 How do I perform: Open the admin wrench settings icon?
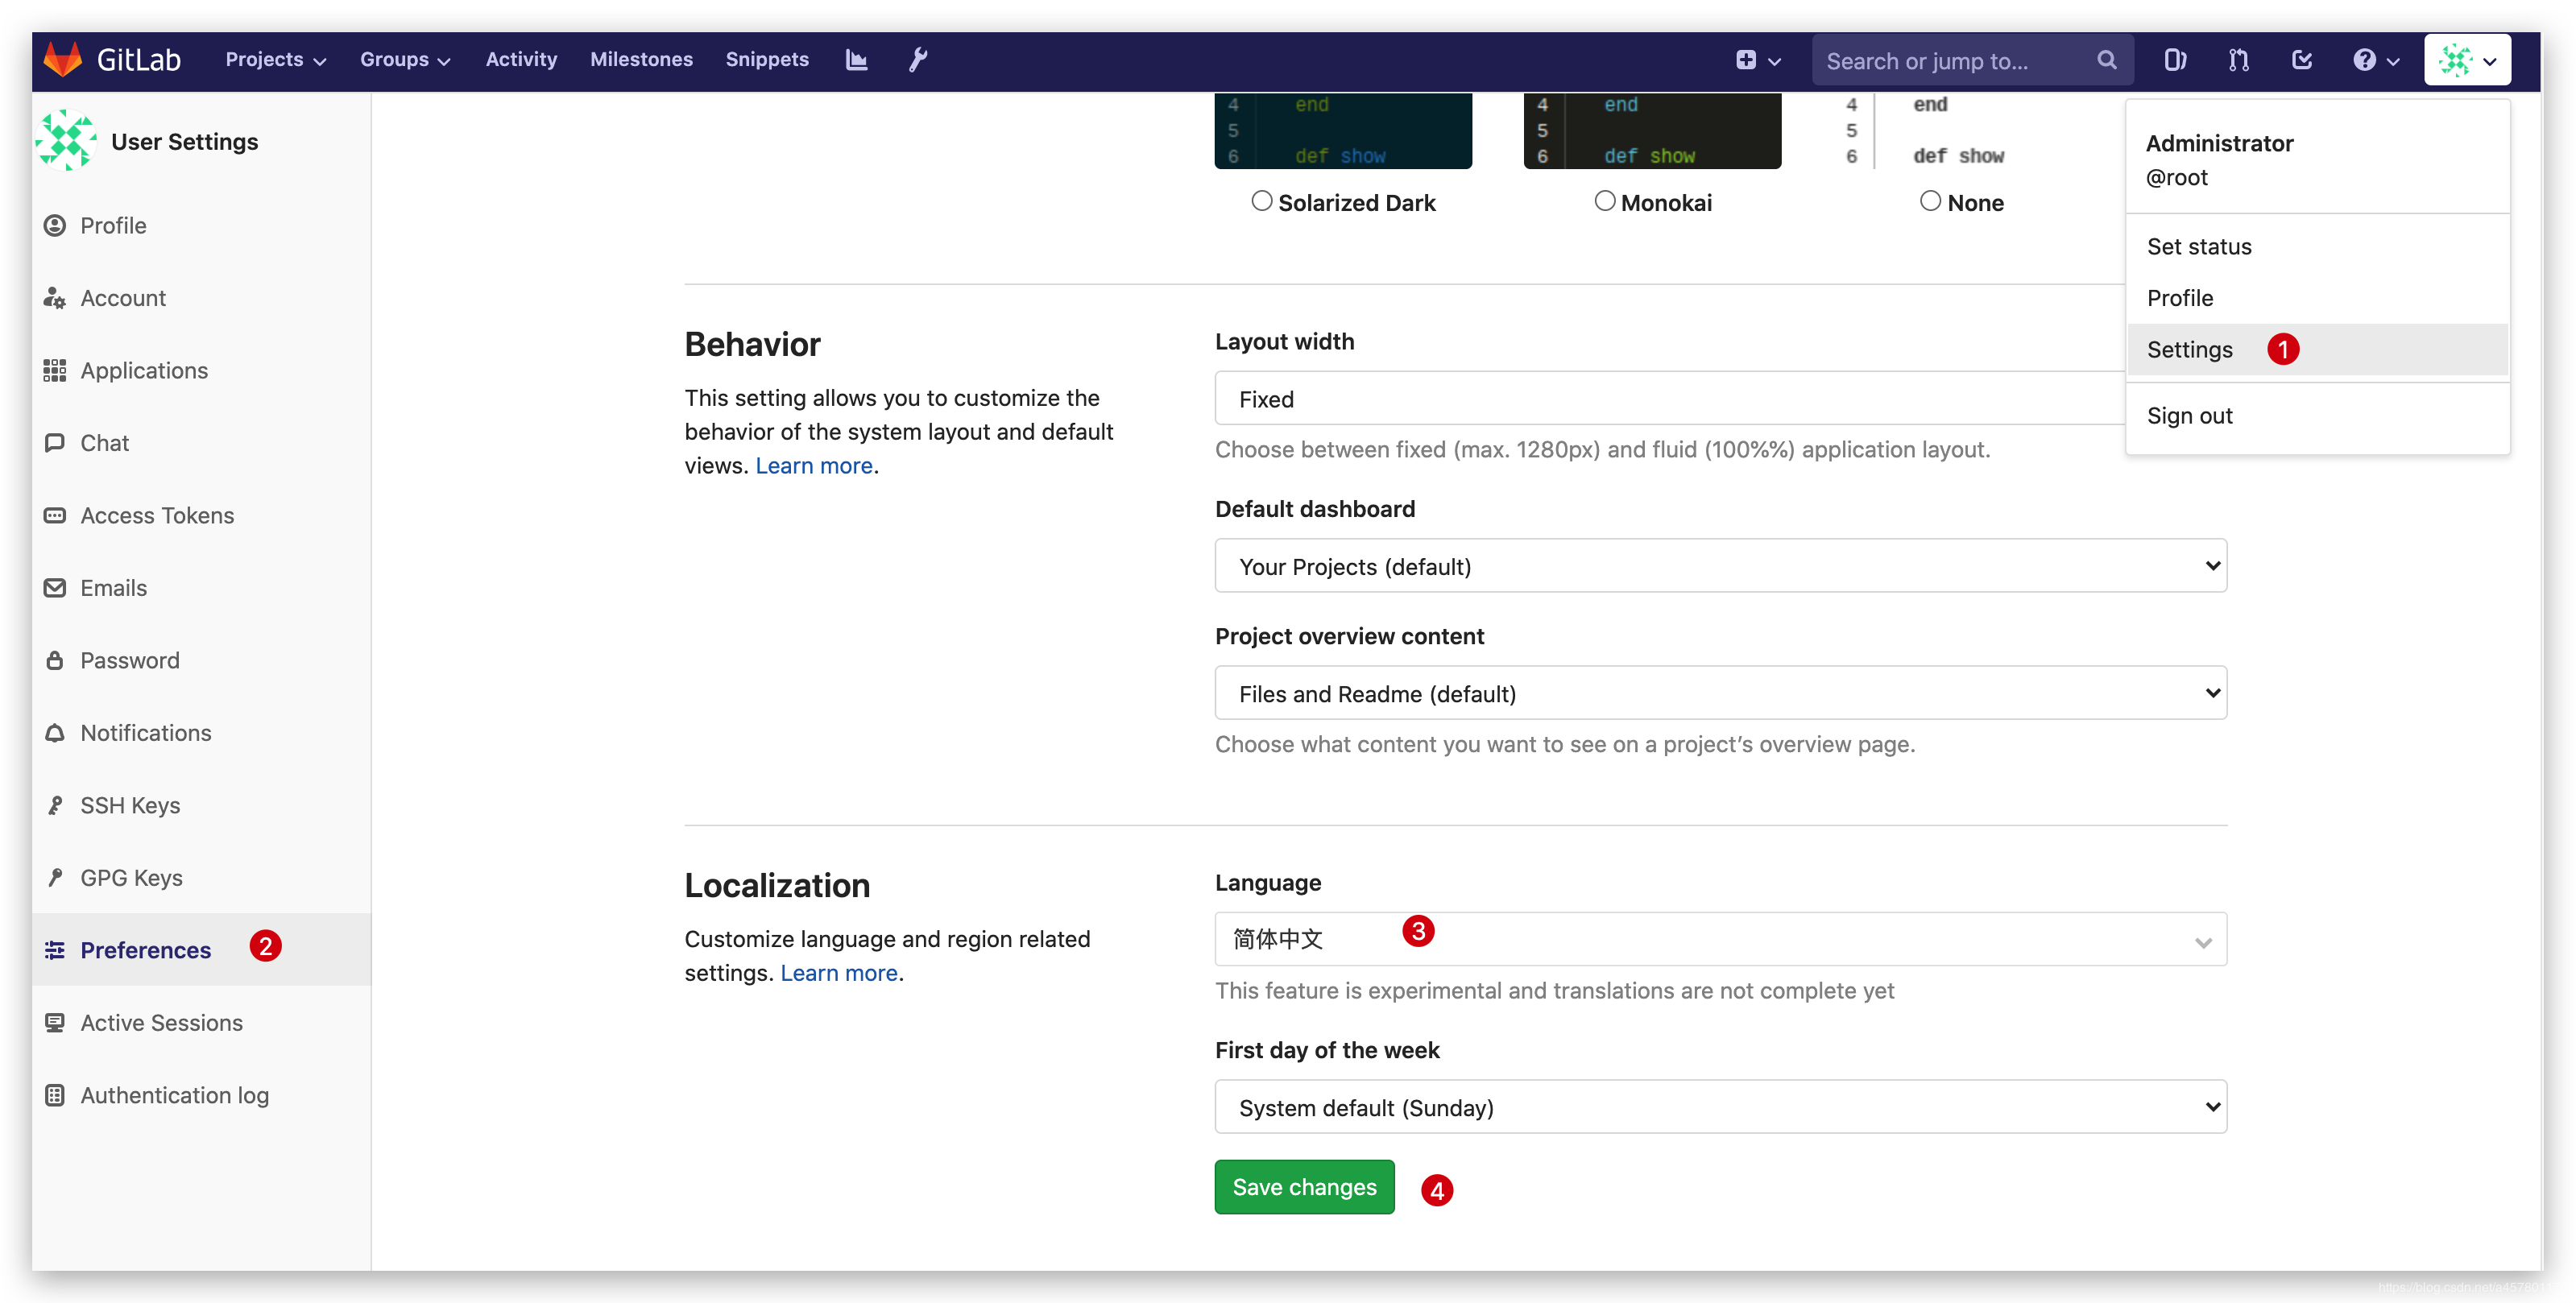click(x=919, y=60)
